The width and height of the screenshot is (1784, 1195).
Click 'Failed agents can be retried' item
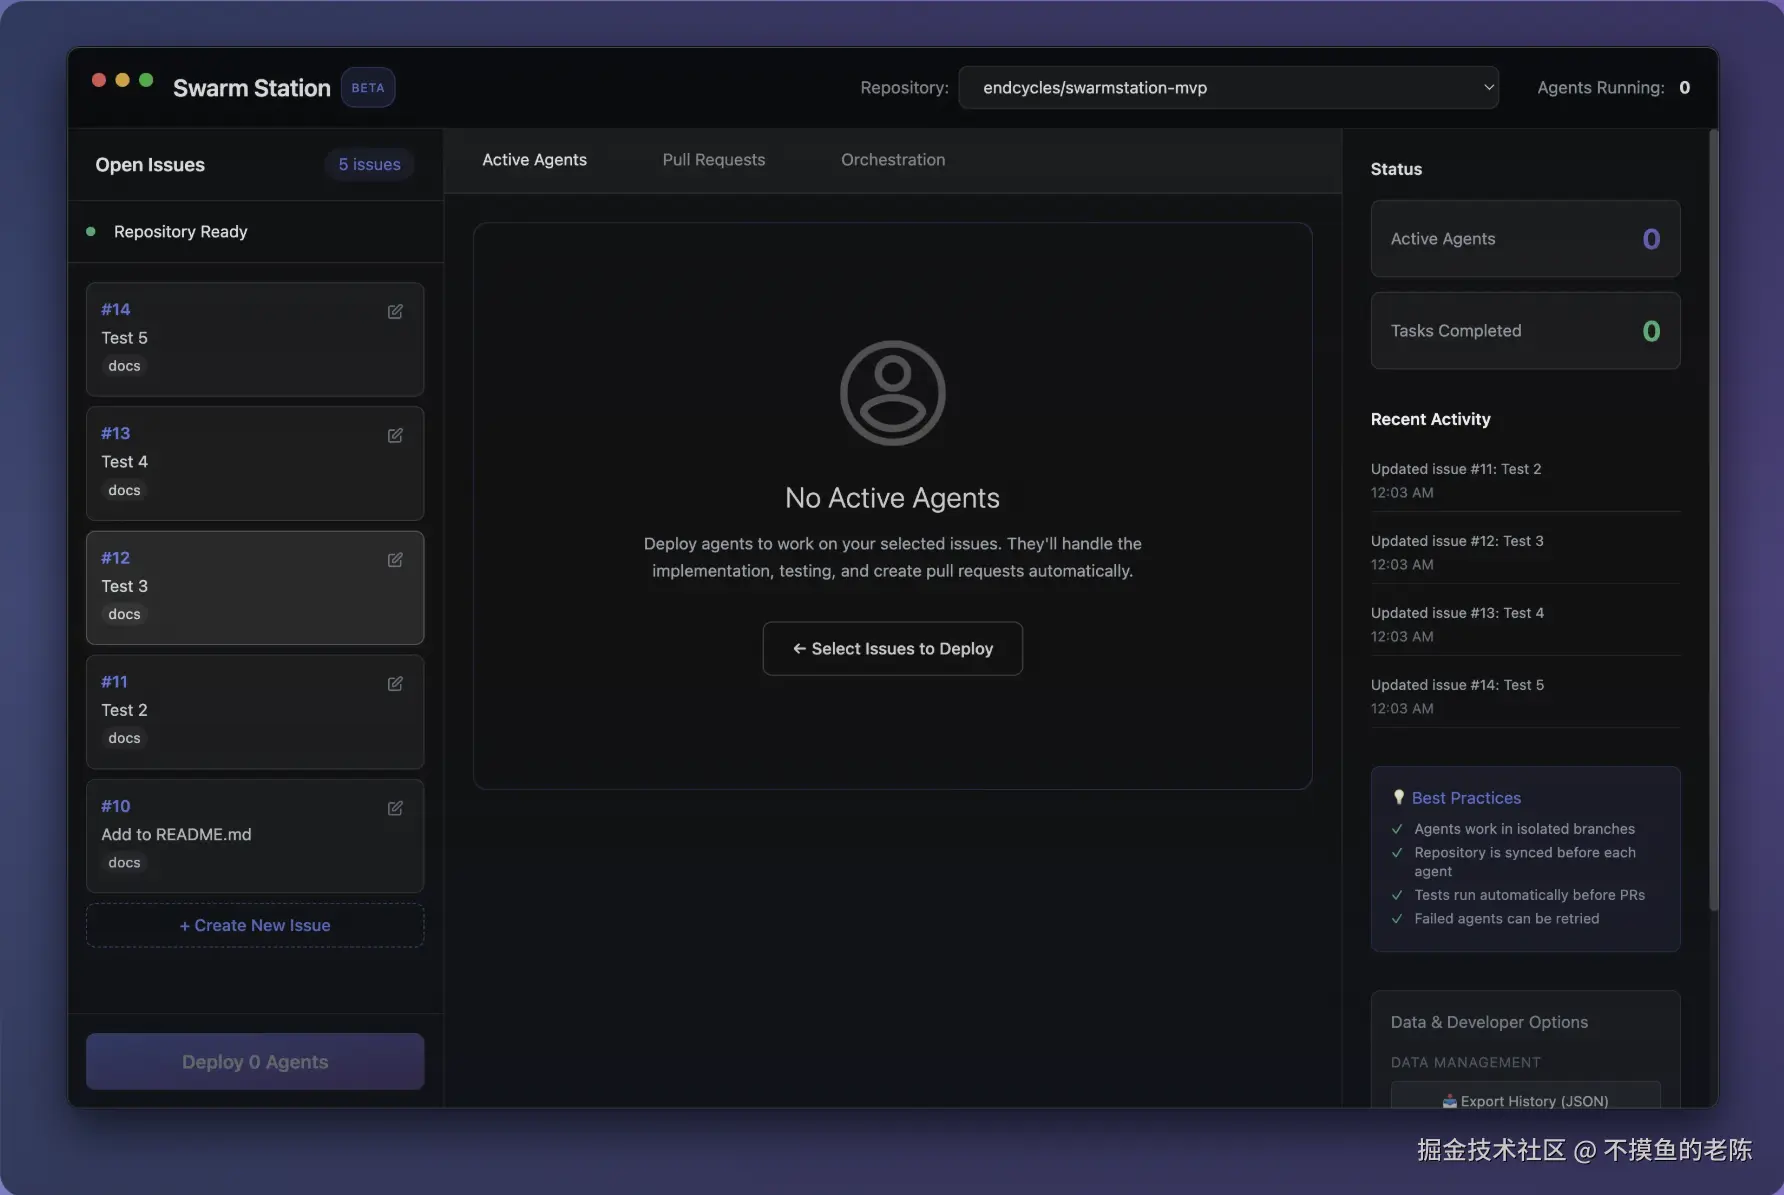click(1506, 919)
